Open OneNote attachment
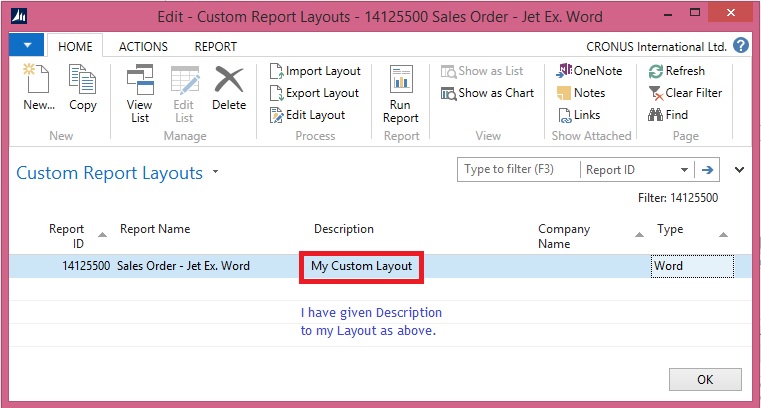The image size is (761, 408). 589,71
